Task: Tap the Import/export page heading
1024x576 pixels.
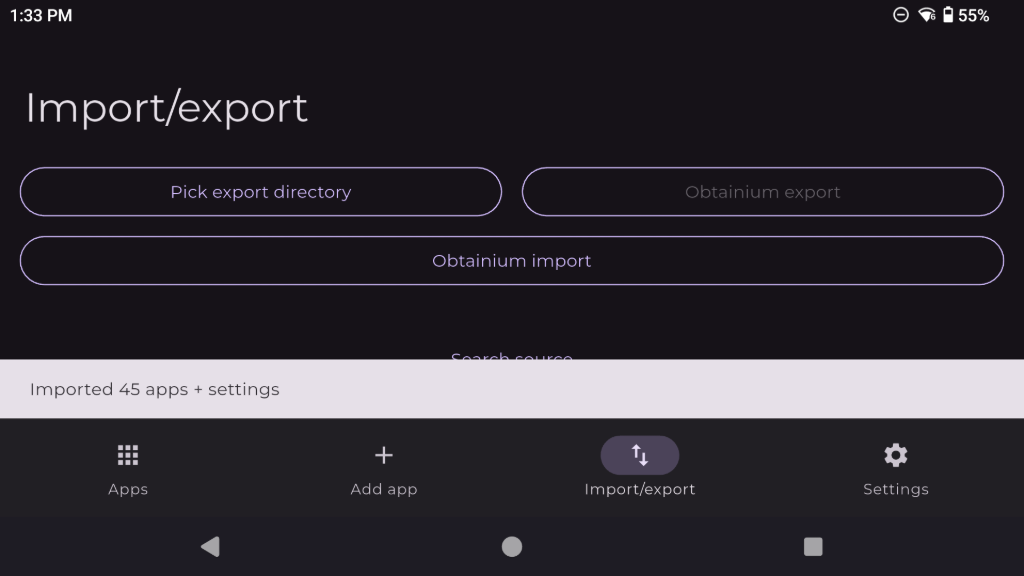Action: [x=167, y=107]
